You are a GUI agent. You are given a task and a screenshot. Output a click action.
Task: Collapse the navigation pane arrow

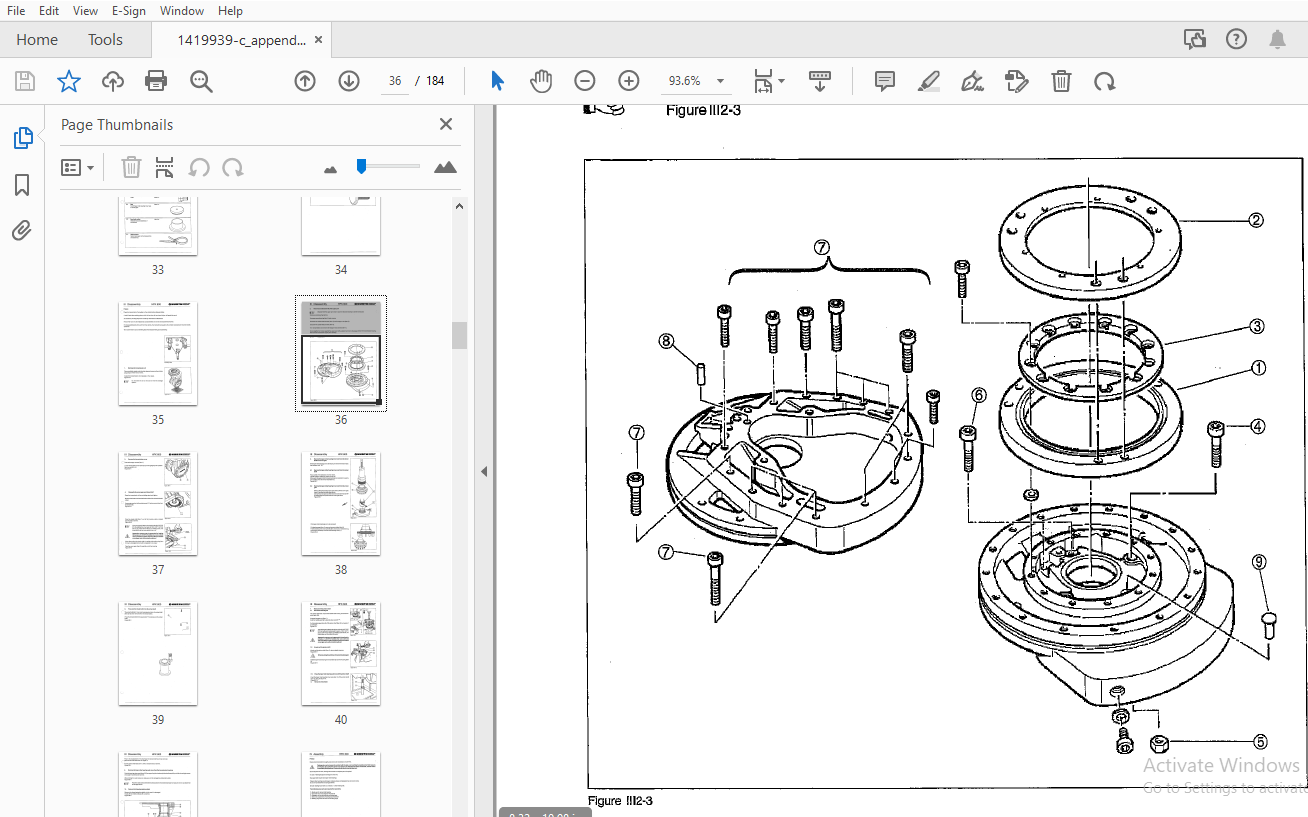tap(484, 471)
